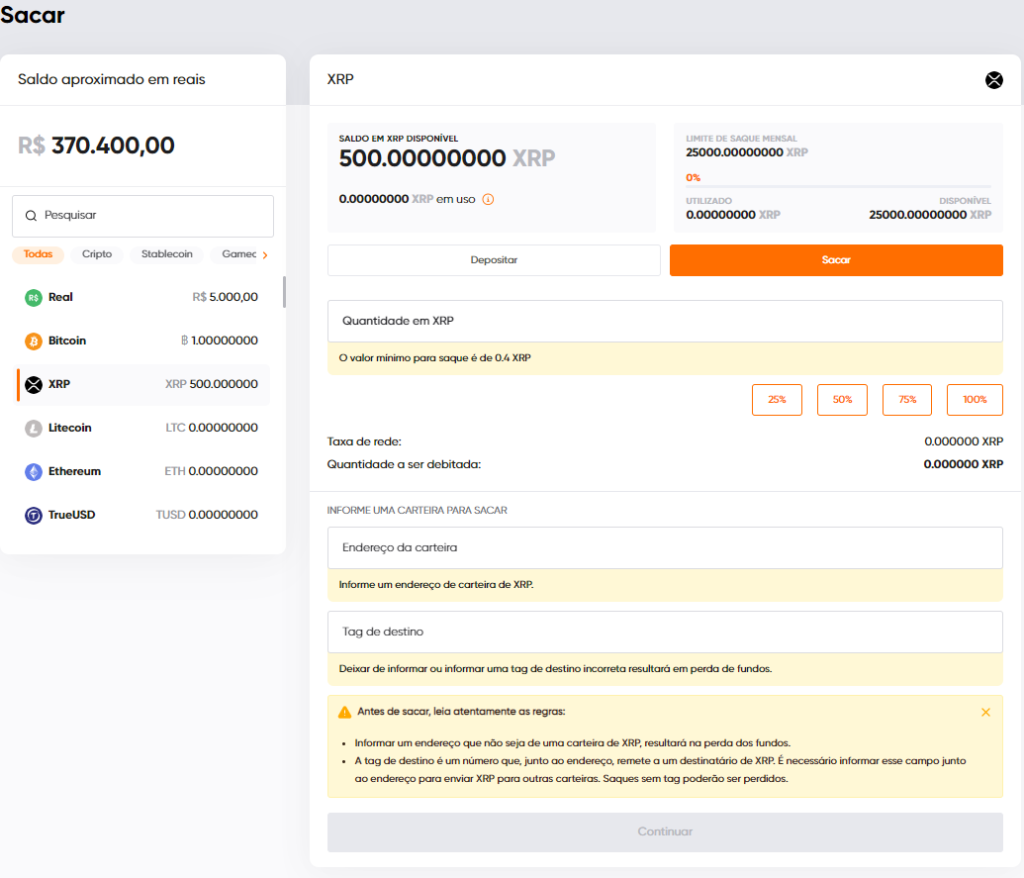This screenshot has height=878, width=1024.
Task: Click the Bitcoin coin icon
Action: click(x=33, y=341)
